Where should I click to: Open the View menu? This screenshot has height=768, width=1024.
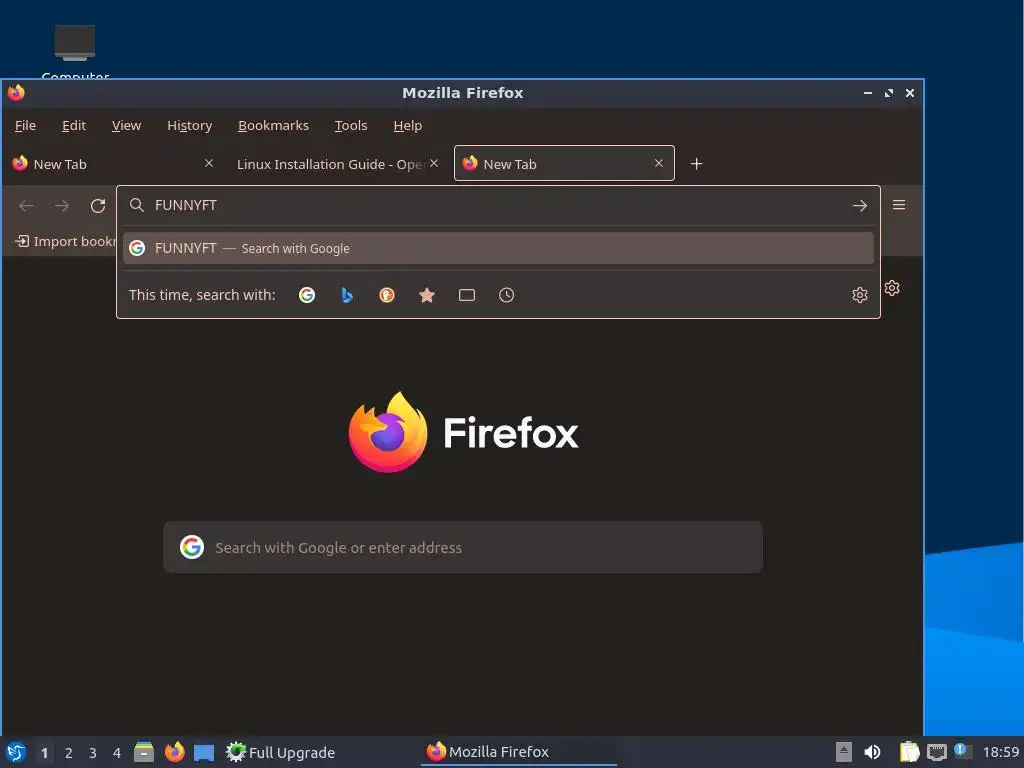(x=126, y=125)
